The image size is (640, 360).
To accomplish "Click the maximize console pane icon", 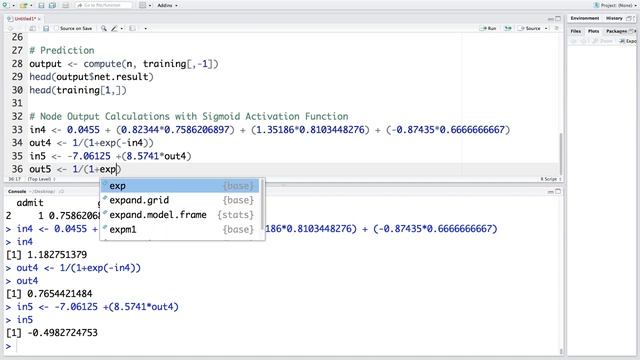I will click(x=558, y=191).
